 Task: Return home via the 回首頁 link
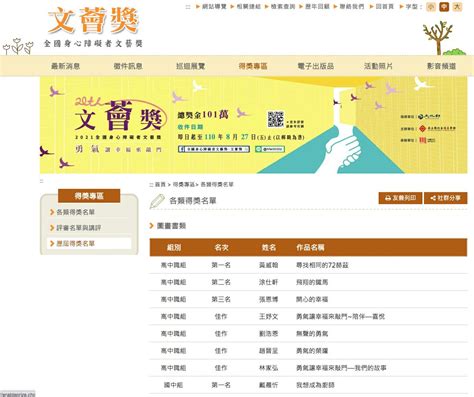pyautogui.click(x=385, y=6)
